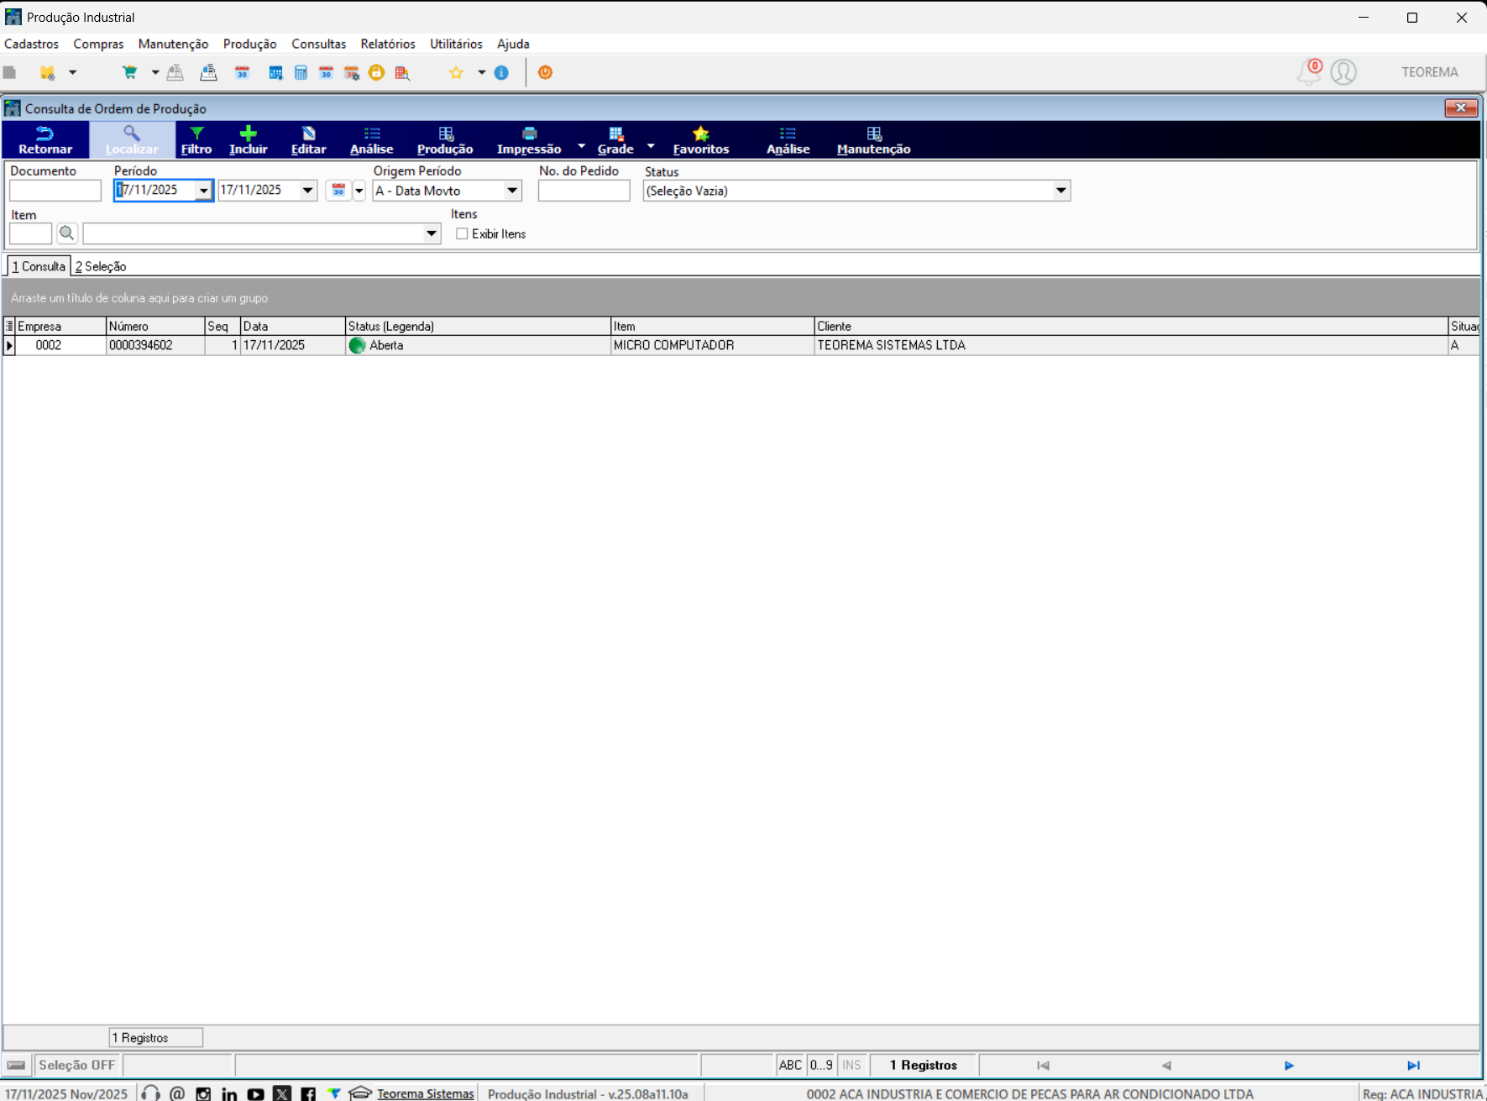
Task: Open the Relatórios menu
Action: 388,44
